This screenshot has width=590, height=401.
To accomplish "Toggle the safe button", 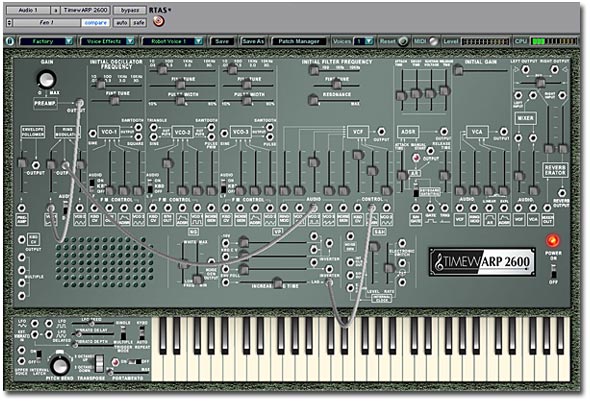I will [x=139, y=23].
